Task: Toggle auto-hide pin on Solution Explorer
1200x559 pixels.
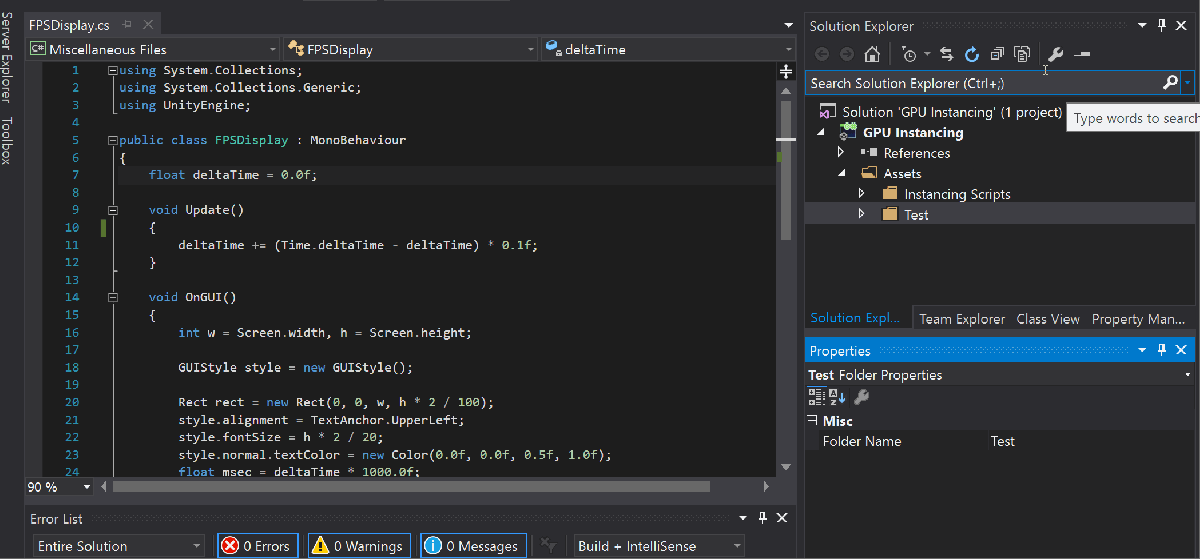Action: coord(1161,26)
